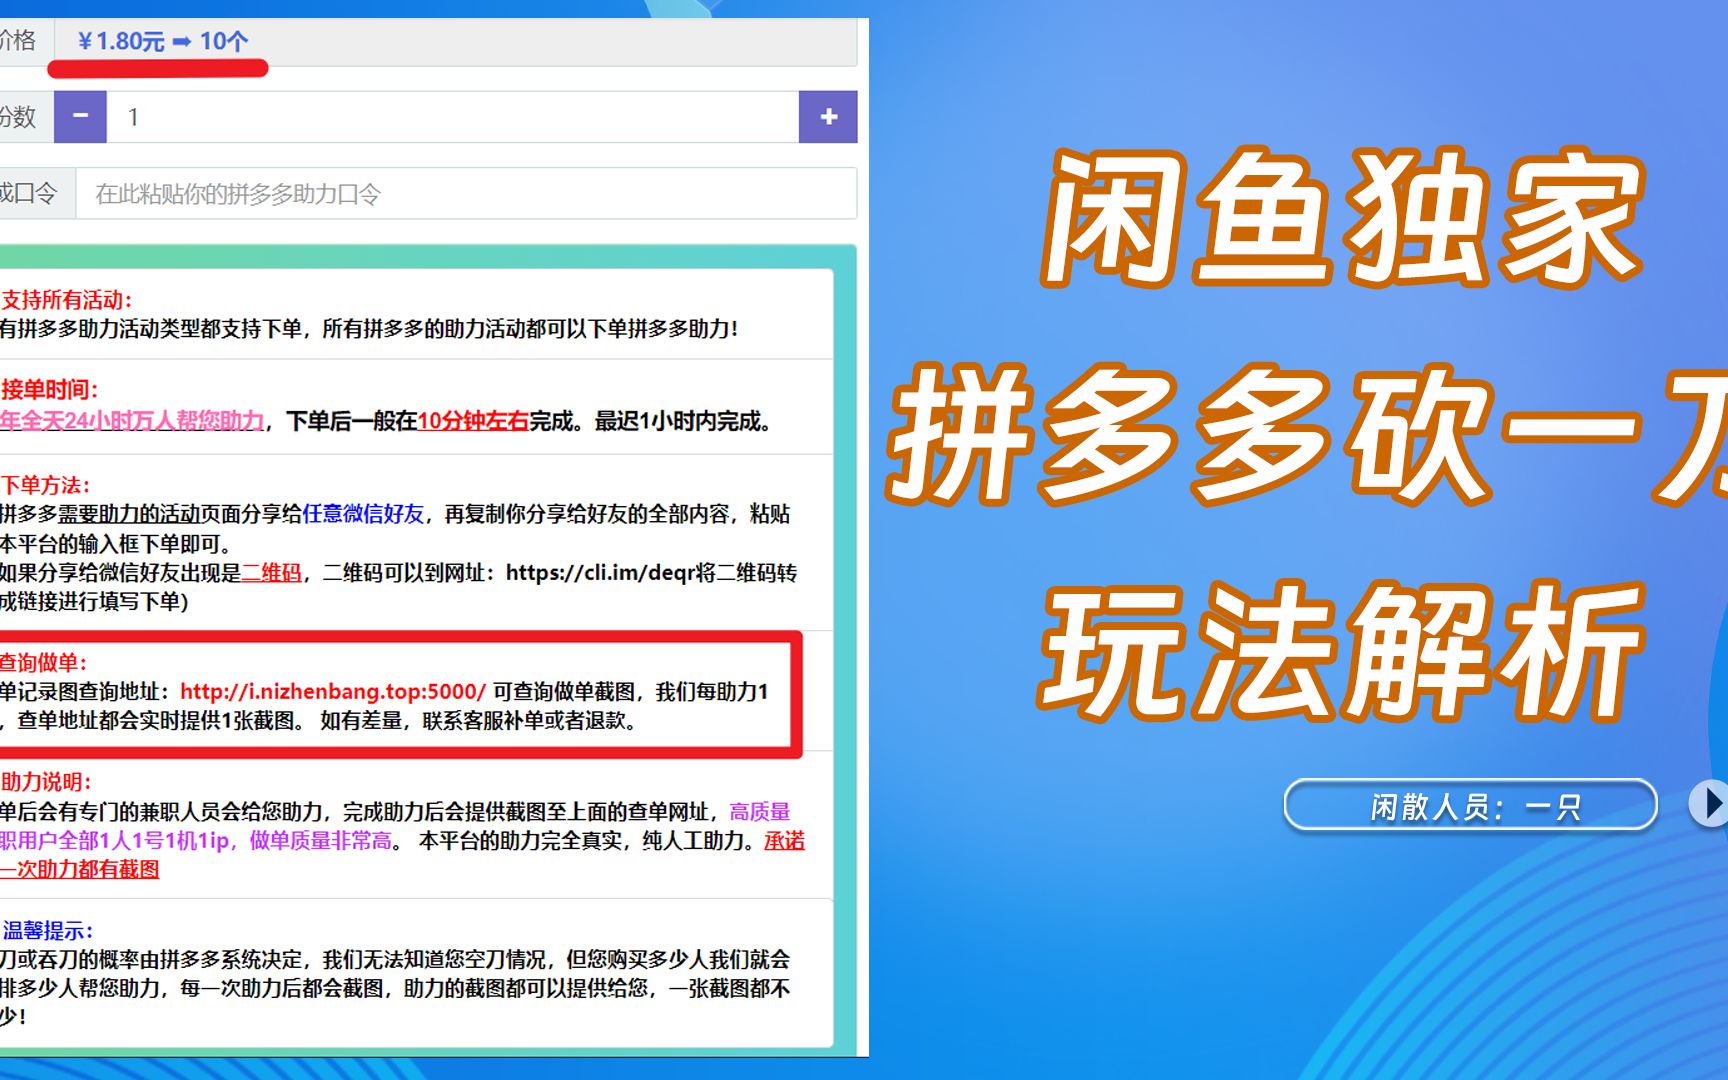This screenshot has width=1728, height=1080.
Task: Click the pink 年全天24小时万人帮您助力 text
Action: pos(132,421)
